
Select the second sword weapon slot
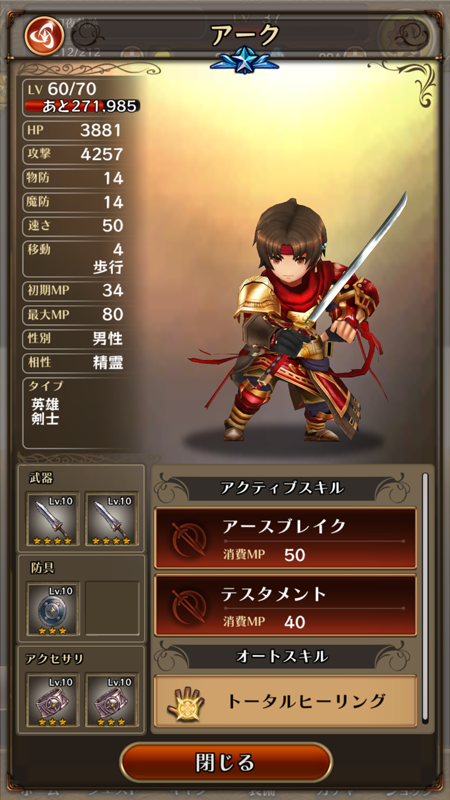(x=112, y=518)
